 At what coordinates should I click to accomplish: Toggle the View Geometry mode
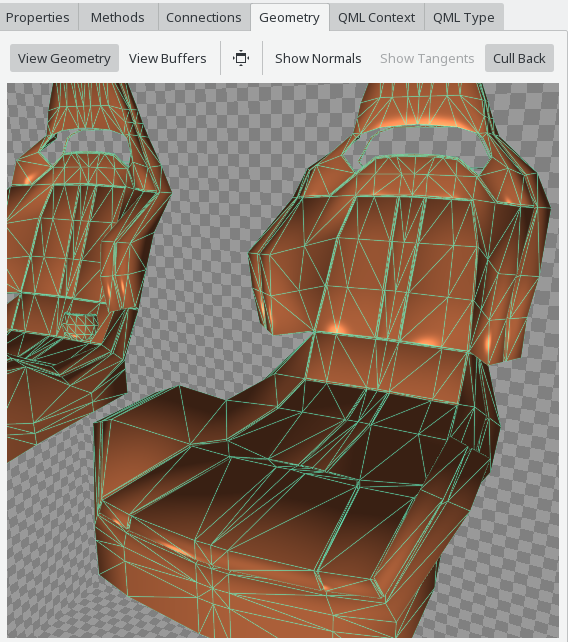click(64, 58)
